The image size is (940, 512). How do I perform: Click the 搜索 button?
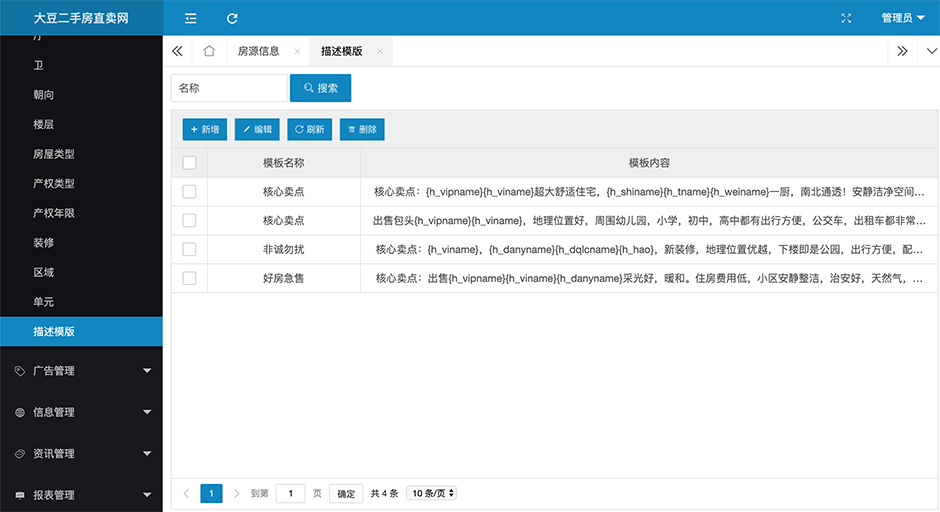point(320,88)
